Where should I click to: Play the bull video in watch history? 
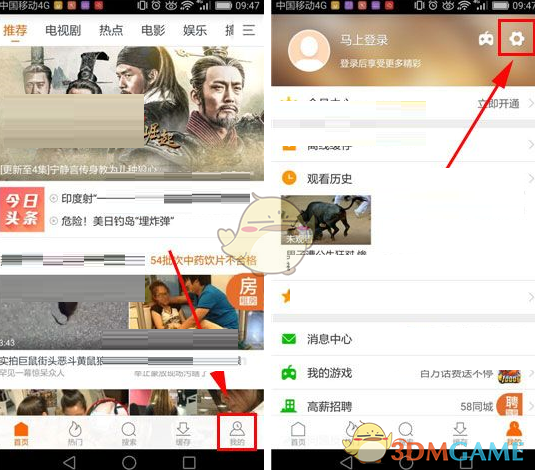coord(326,219)
